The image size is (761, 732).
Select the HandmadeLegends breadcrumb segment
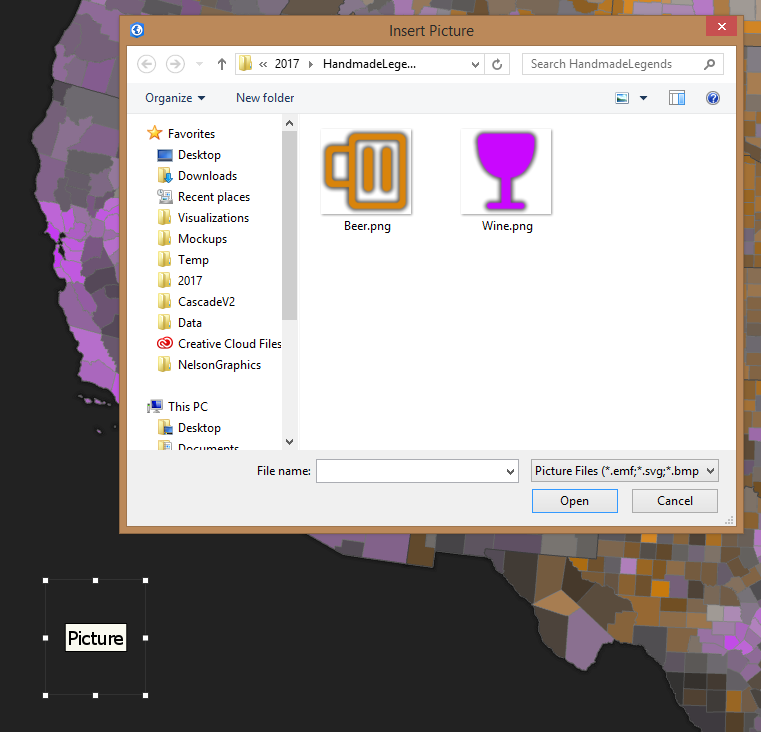click(369, 64)
